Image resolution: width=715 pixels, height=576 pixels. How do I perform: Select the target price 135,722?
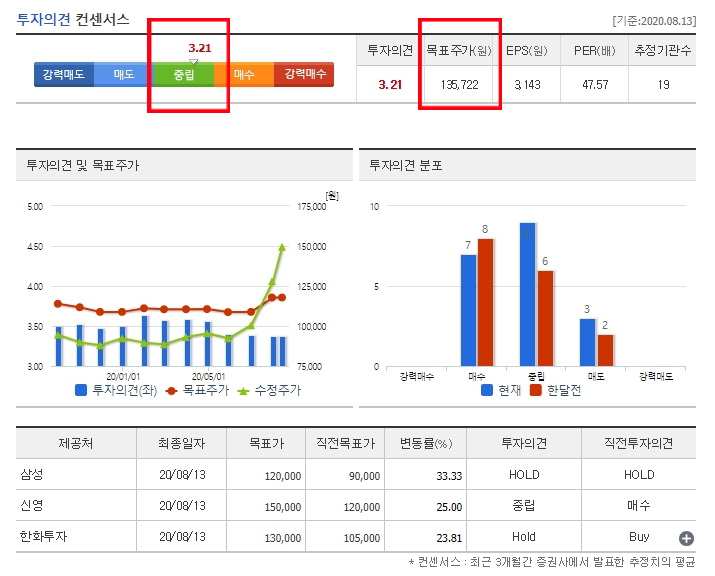[x=459, y=84]
